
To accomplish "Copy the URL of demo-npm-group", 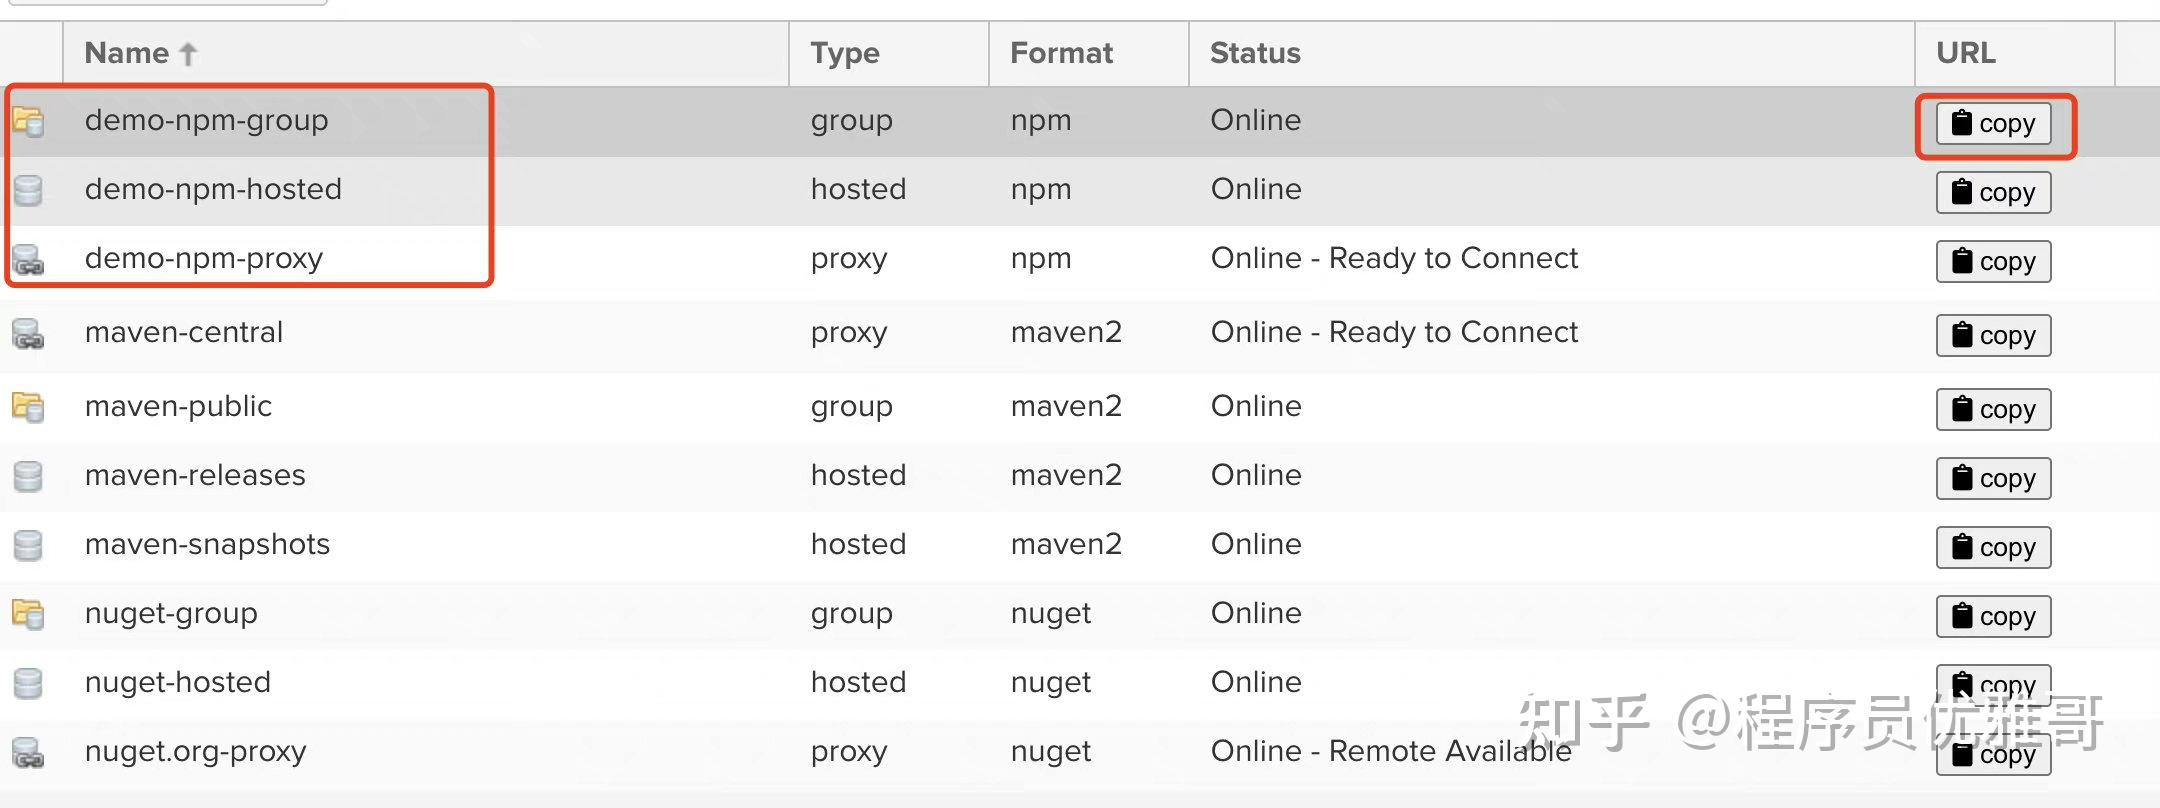I will coord(1992,123).
